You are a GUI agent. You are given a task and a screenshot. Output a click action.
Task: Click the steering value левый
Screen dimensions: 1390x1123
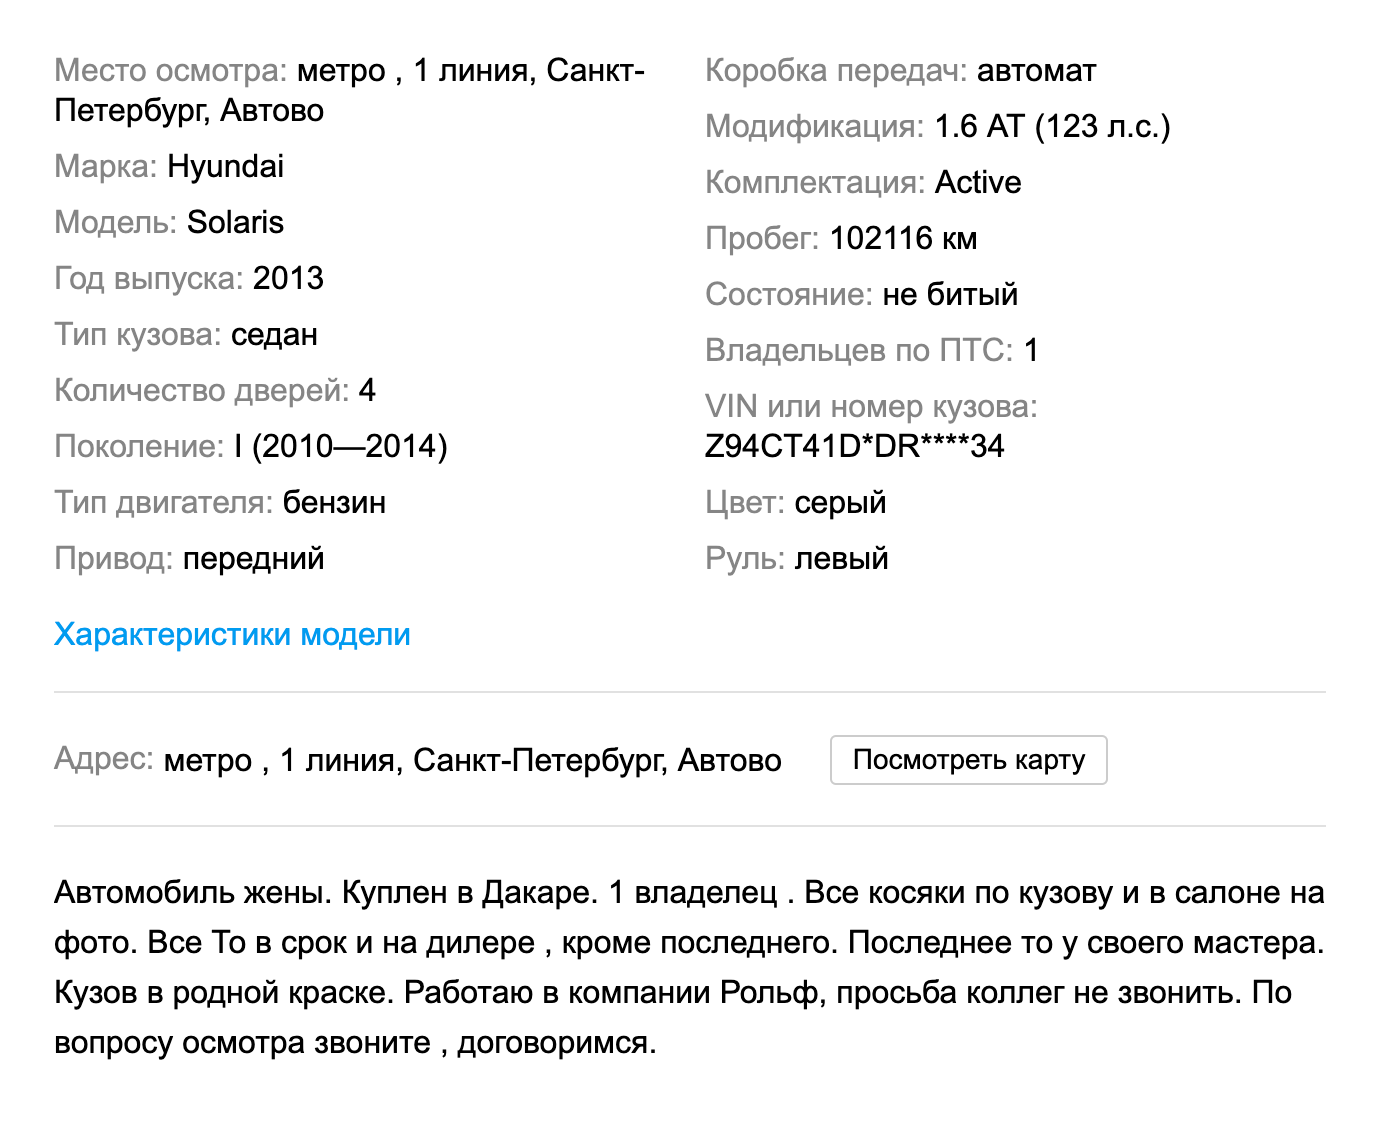click(x=841, y=558)
